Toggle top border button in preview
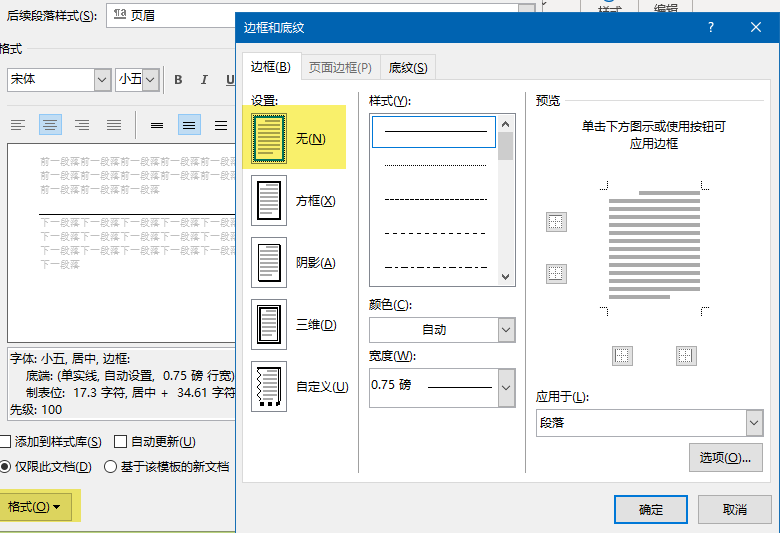This screenshot has width=780, height=533. click(556, 222)
